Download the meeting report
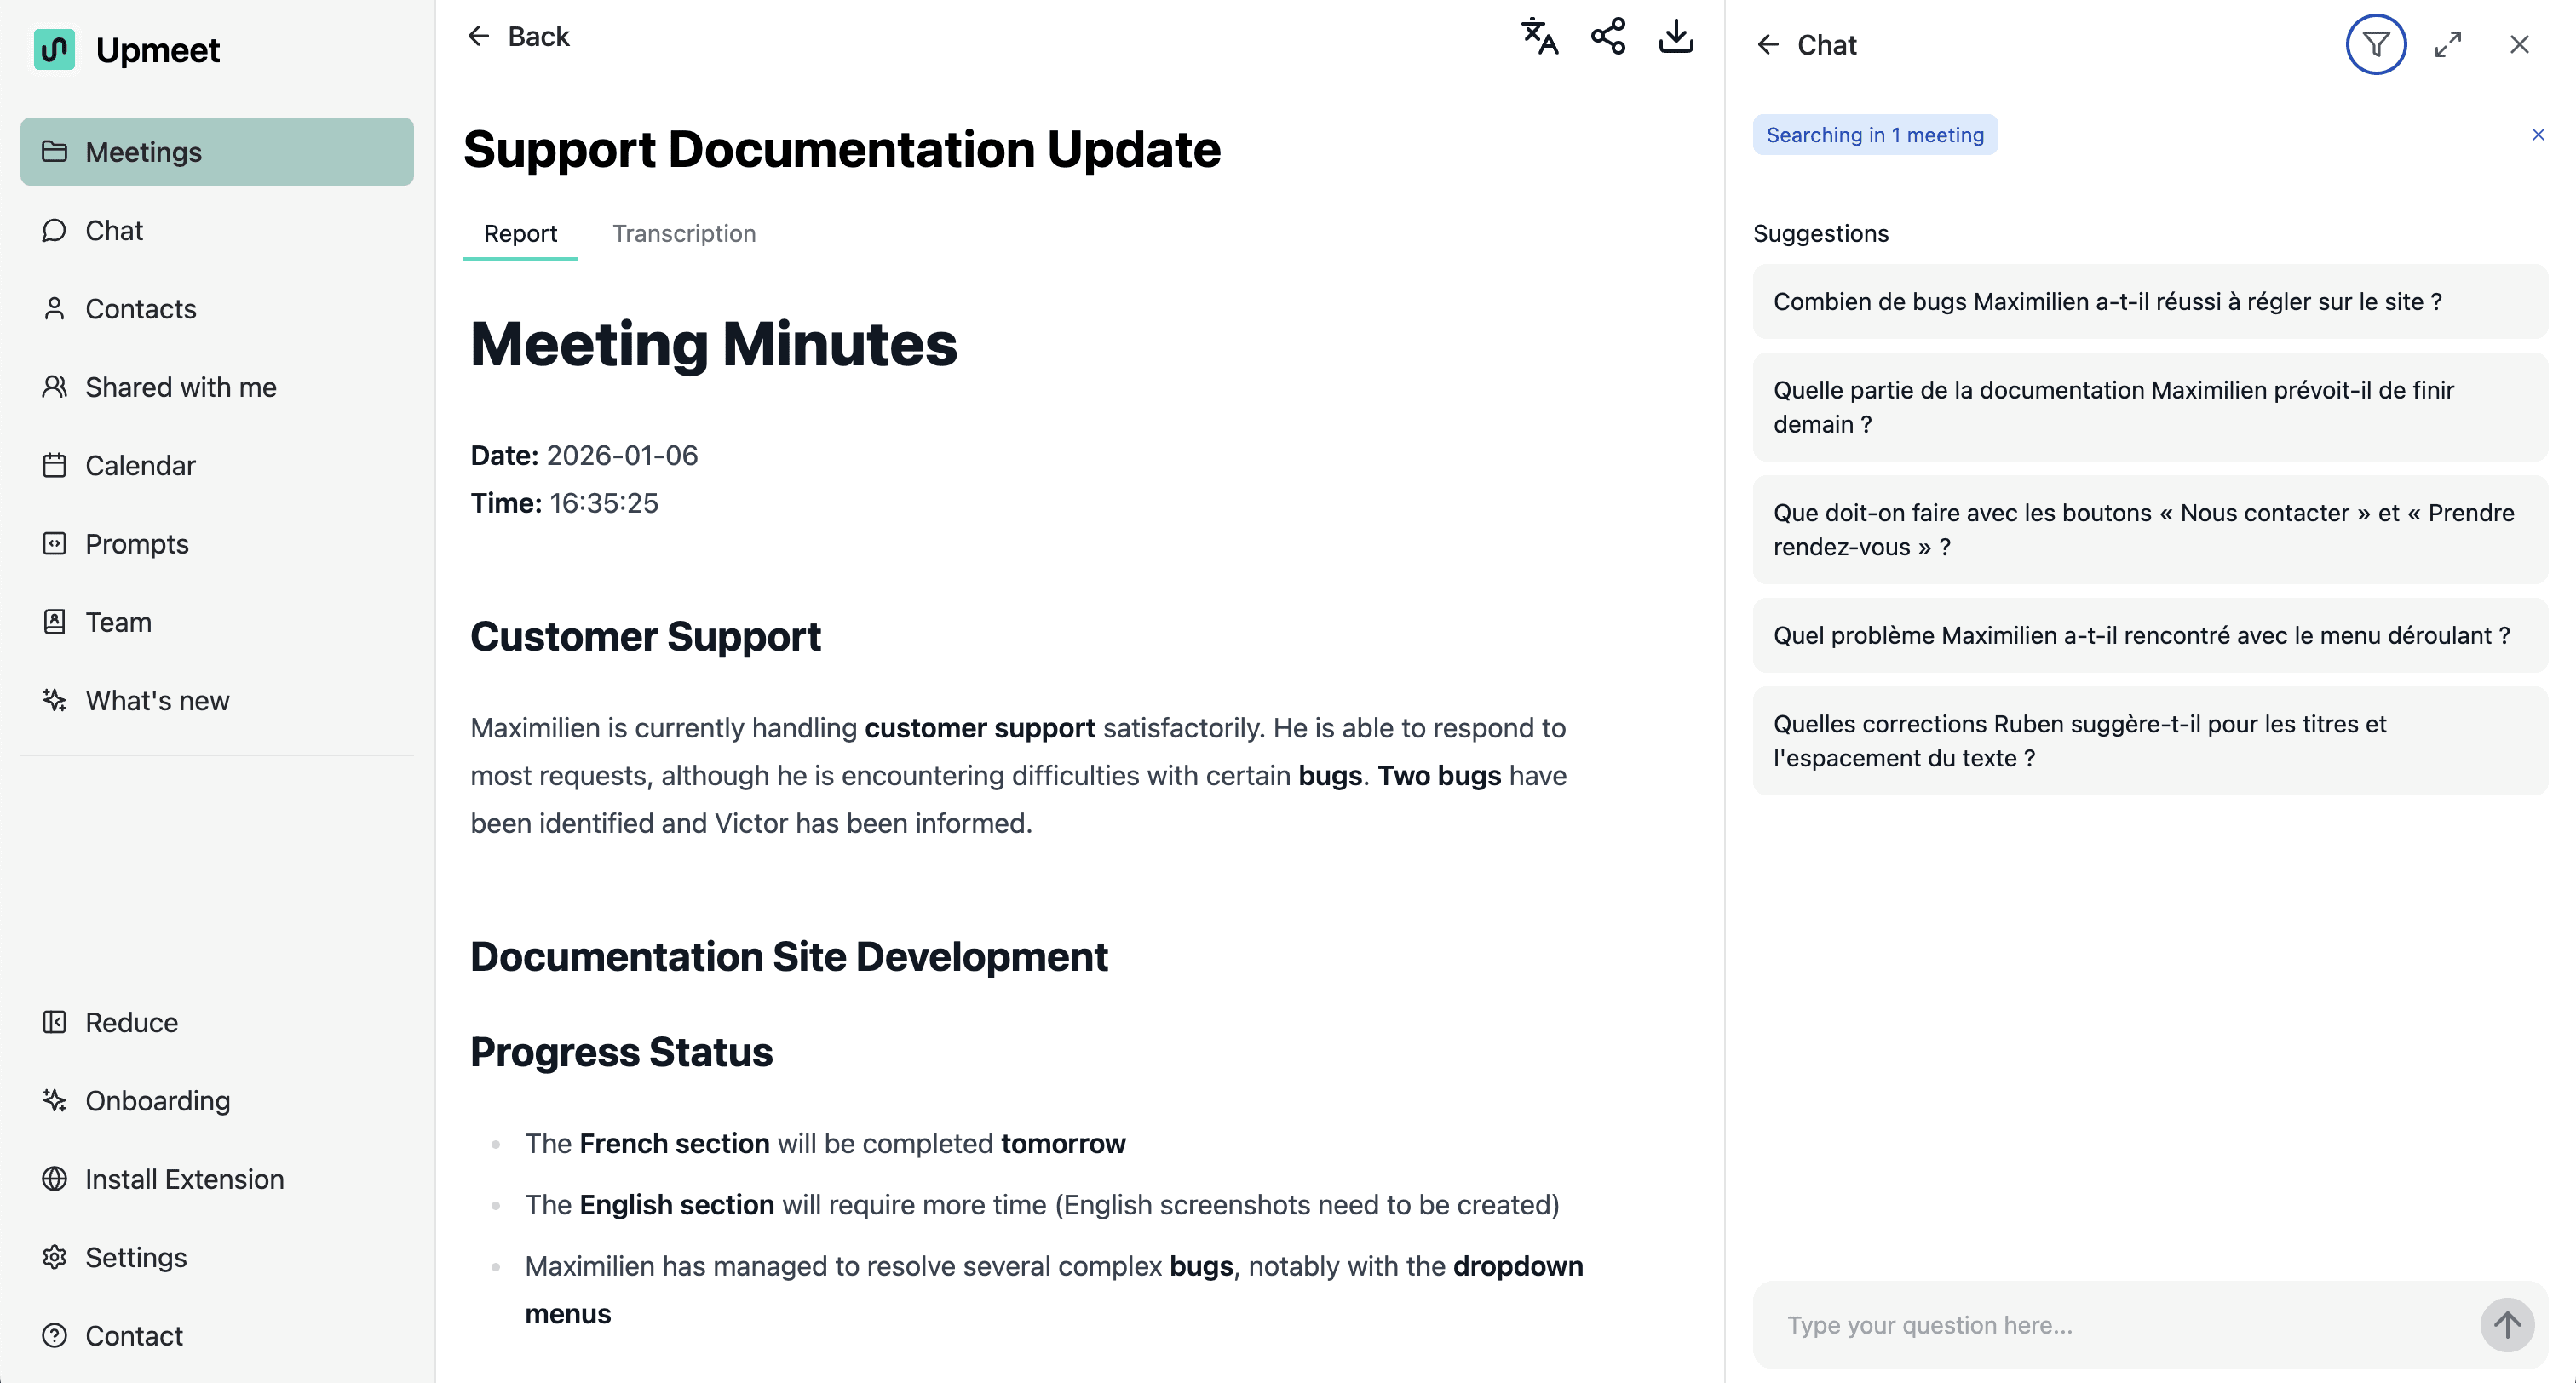2576x1383 pixels. (x=1676, y=37)
